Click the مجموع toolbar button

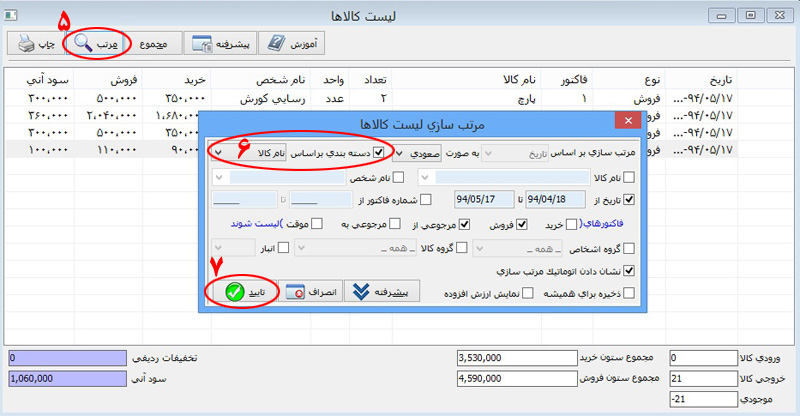[x=153, y=44]
